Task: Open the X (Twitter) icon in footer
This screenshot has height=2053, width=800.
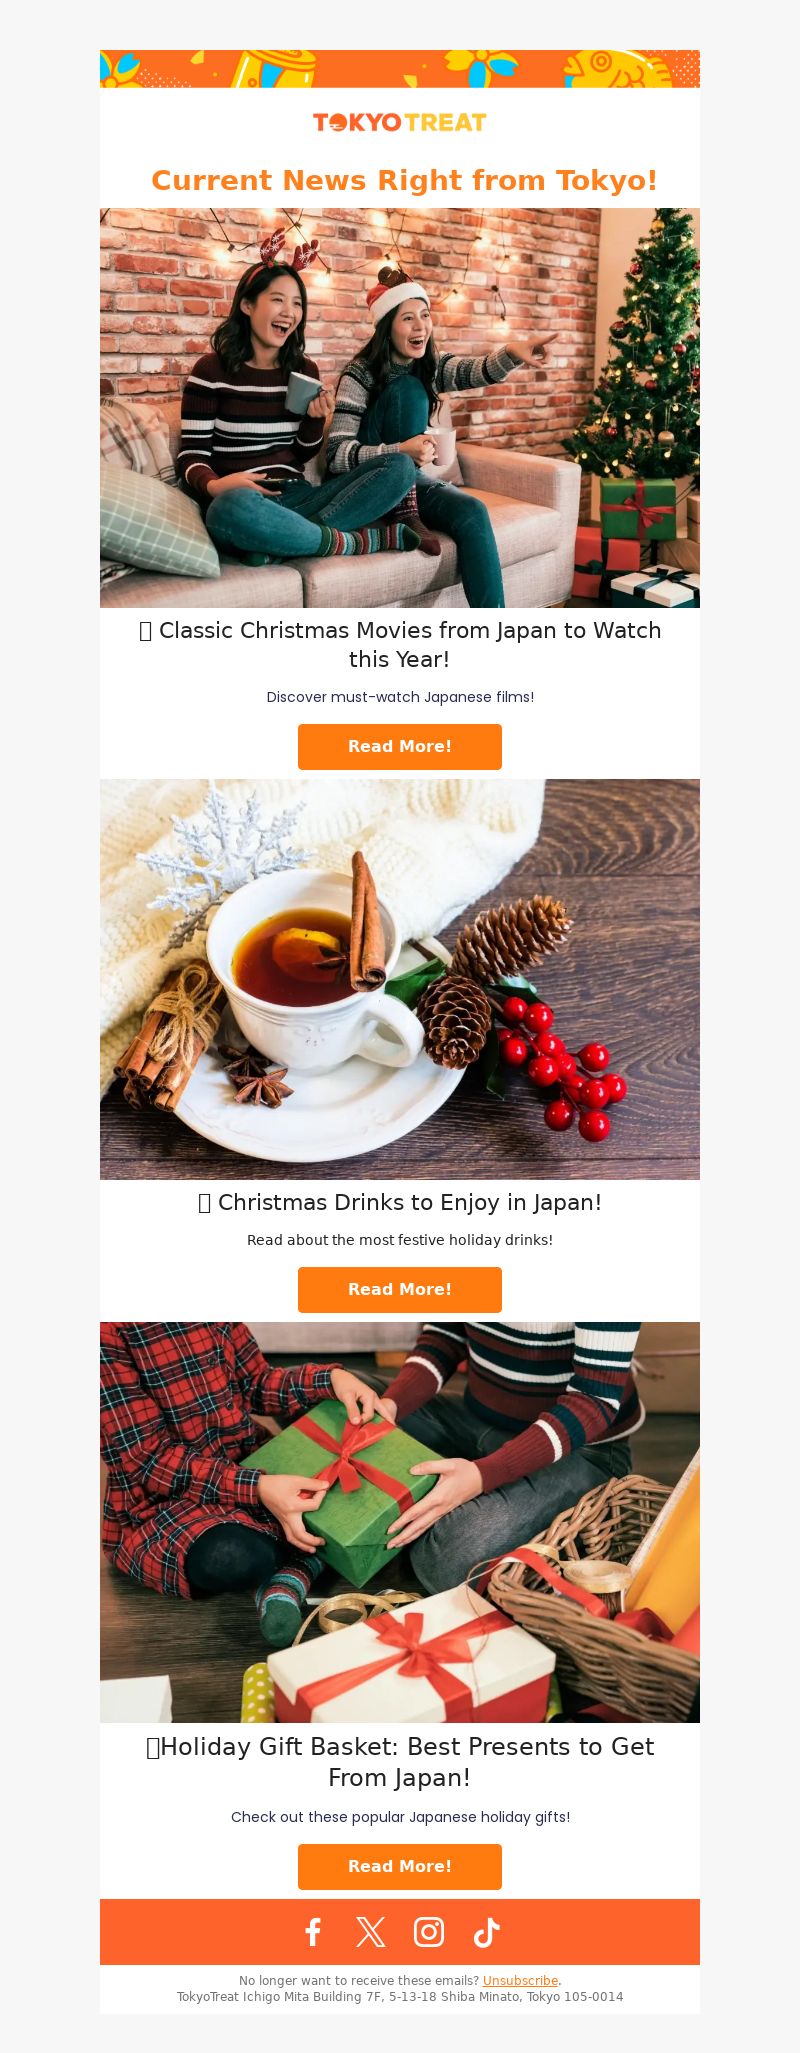Action: 371,1932
